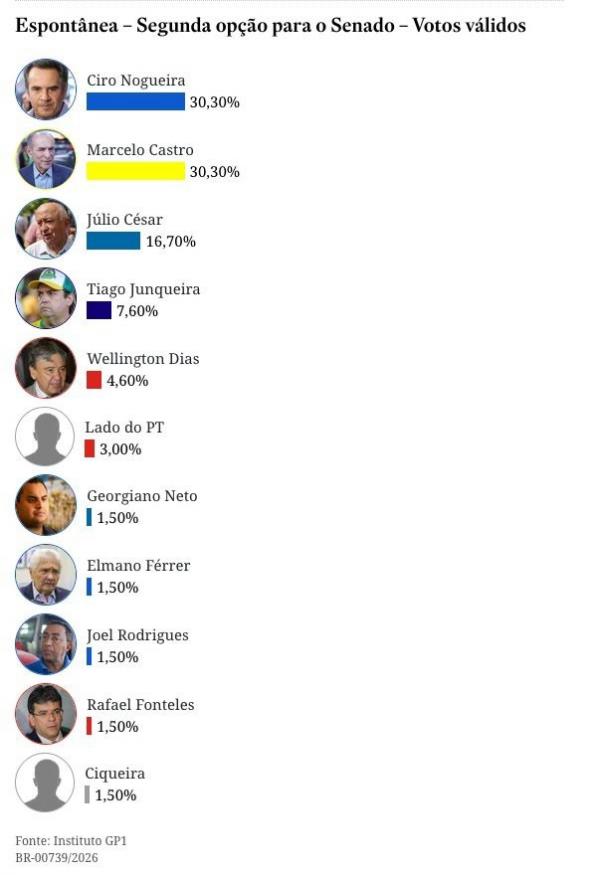600x875 pixels.
Task: Click Georgiano Neto's profile photo
Action: (45, 506)
